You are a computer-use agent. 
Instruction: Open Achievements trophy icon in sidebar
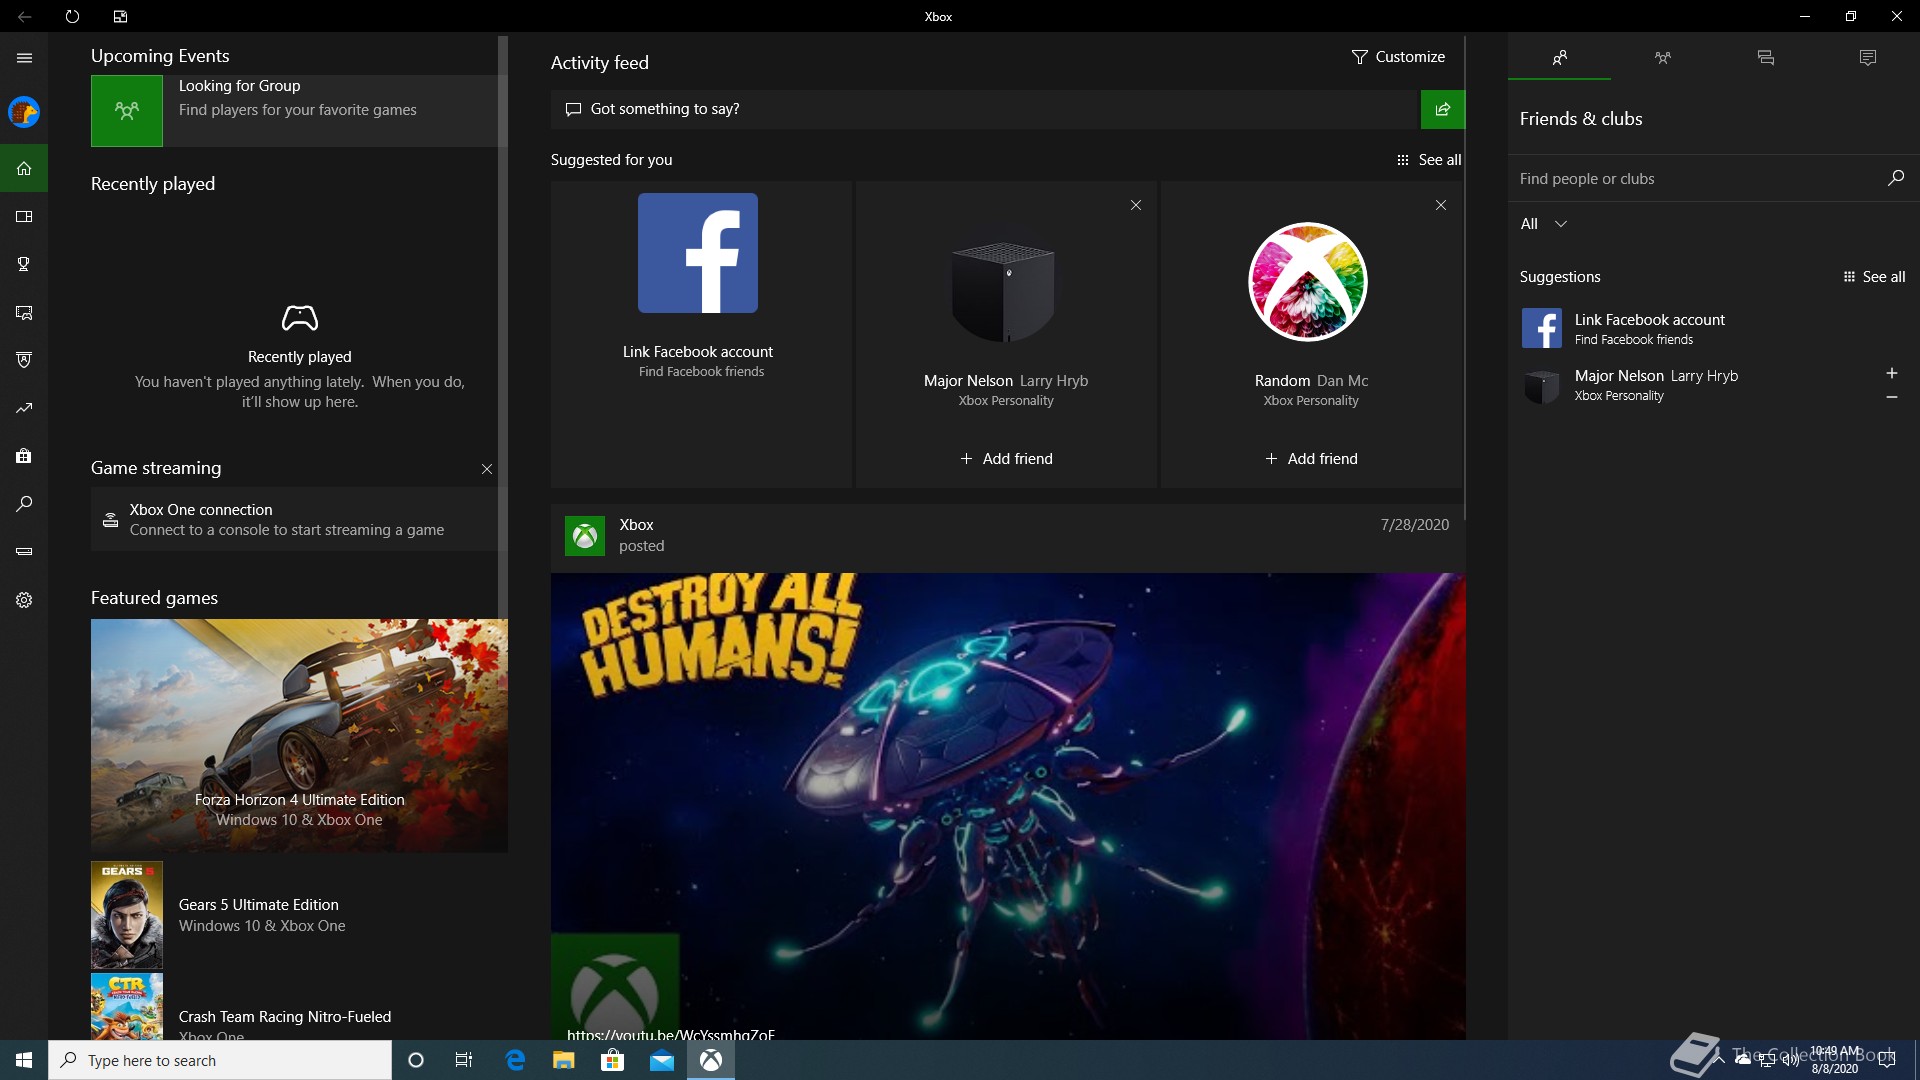click(x=24, y=264)
